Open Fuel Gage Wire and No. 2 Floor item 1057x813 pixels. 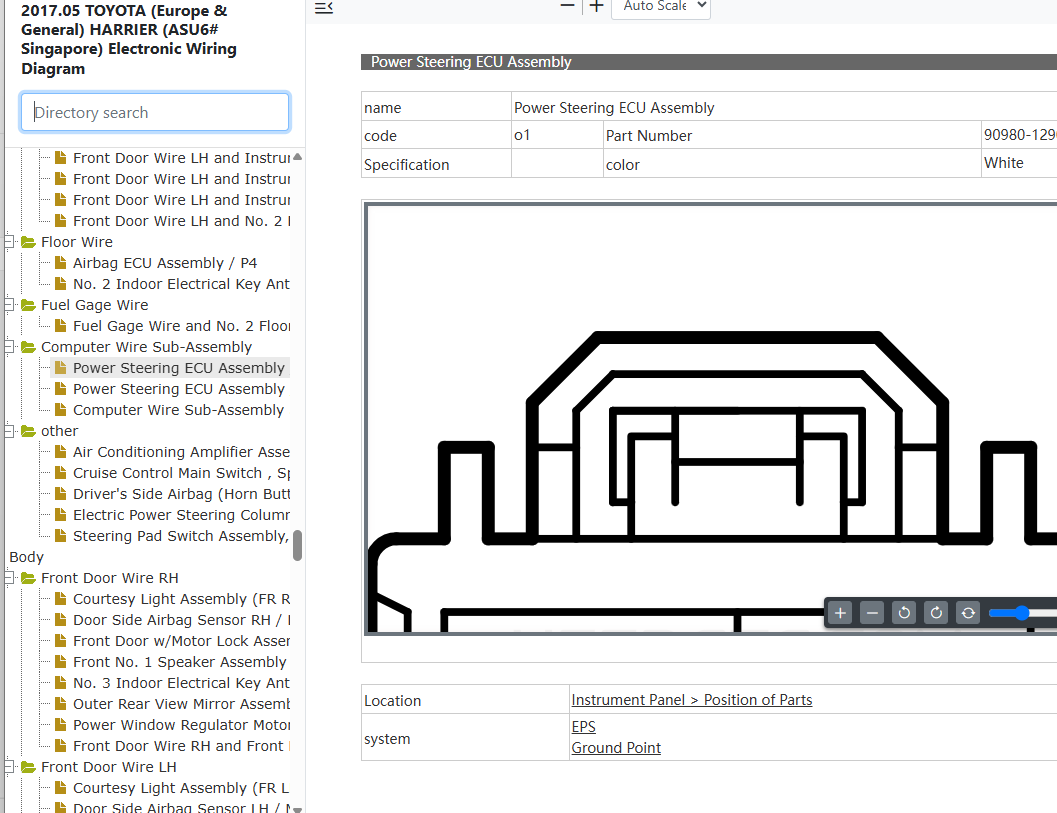pyautogui.click(x=181, y=326)
